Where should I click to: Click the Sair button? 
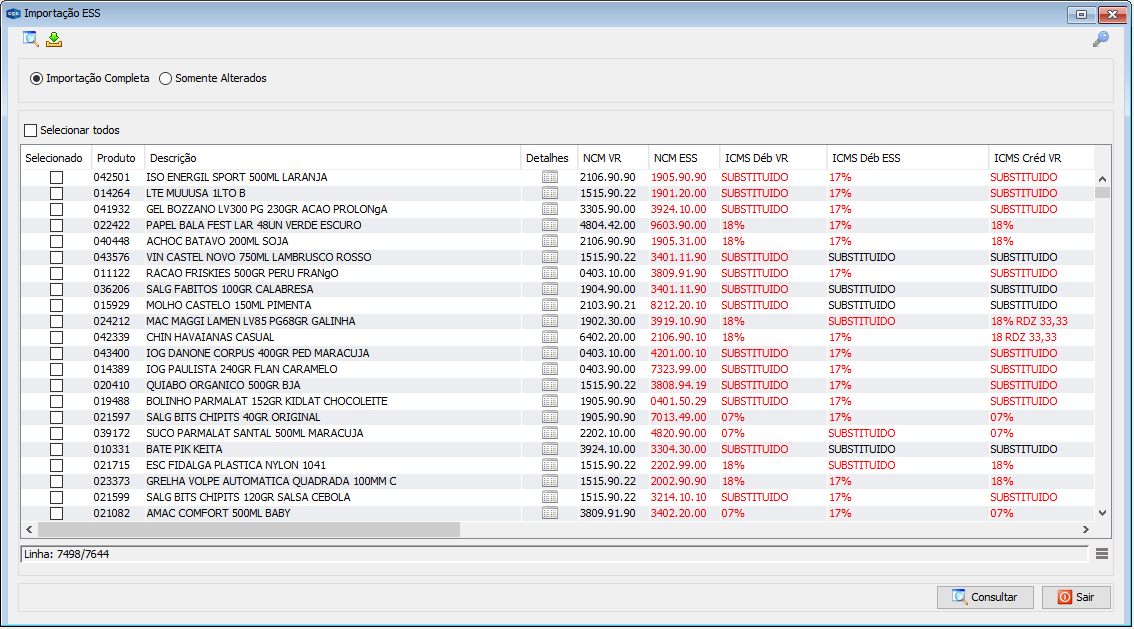[1076, 597]
